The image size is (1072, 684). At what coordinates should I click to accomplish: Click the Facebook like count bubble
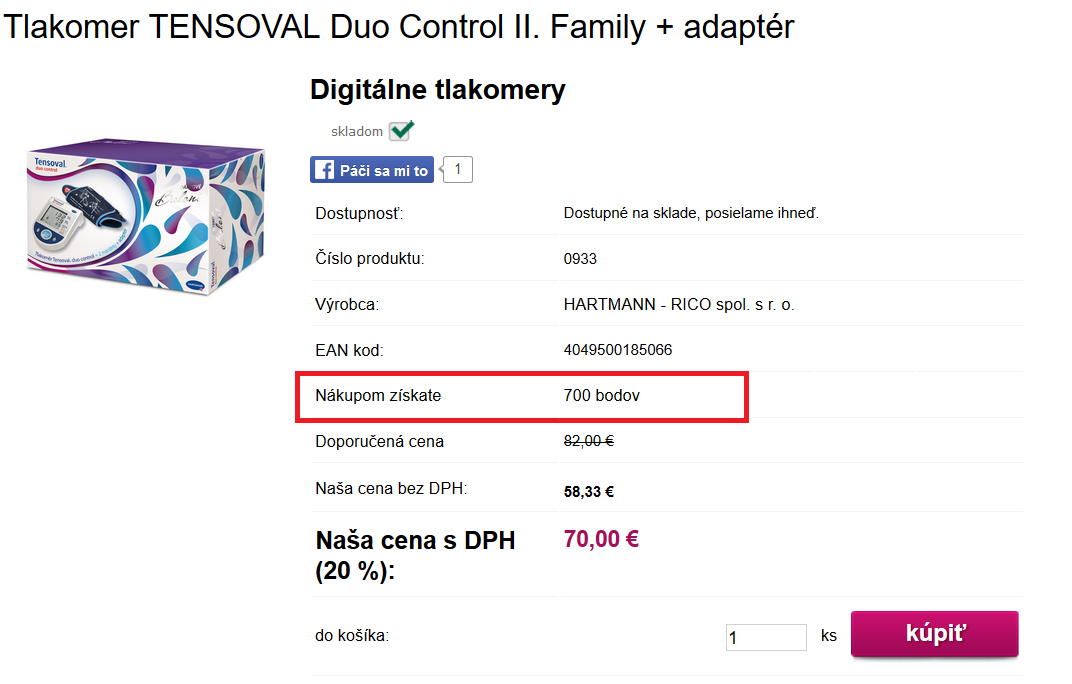[457, 170]
